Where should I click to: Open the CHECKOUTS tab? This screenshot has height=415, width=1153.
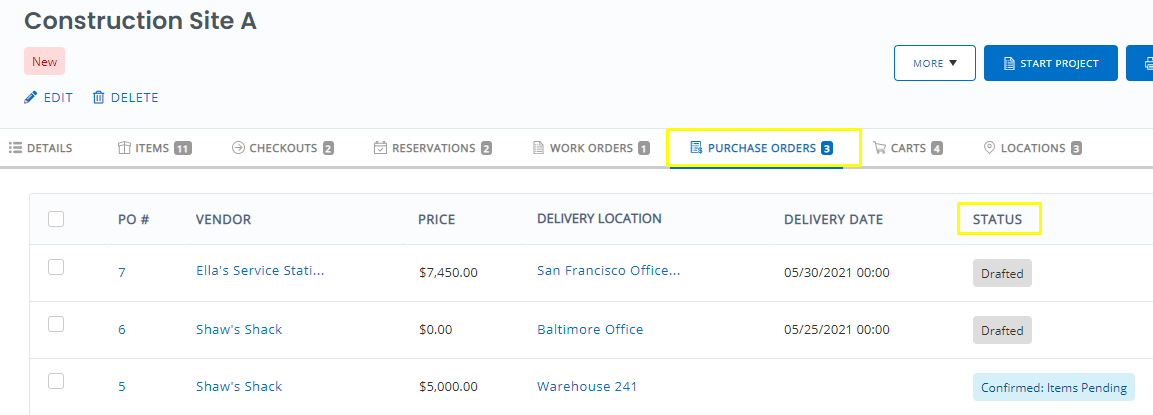click(283, 148)
